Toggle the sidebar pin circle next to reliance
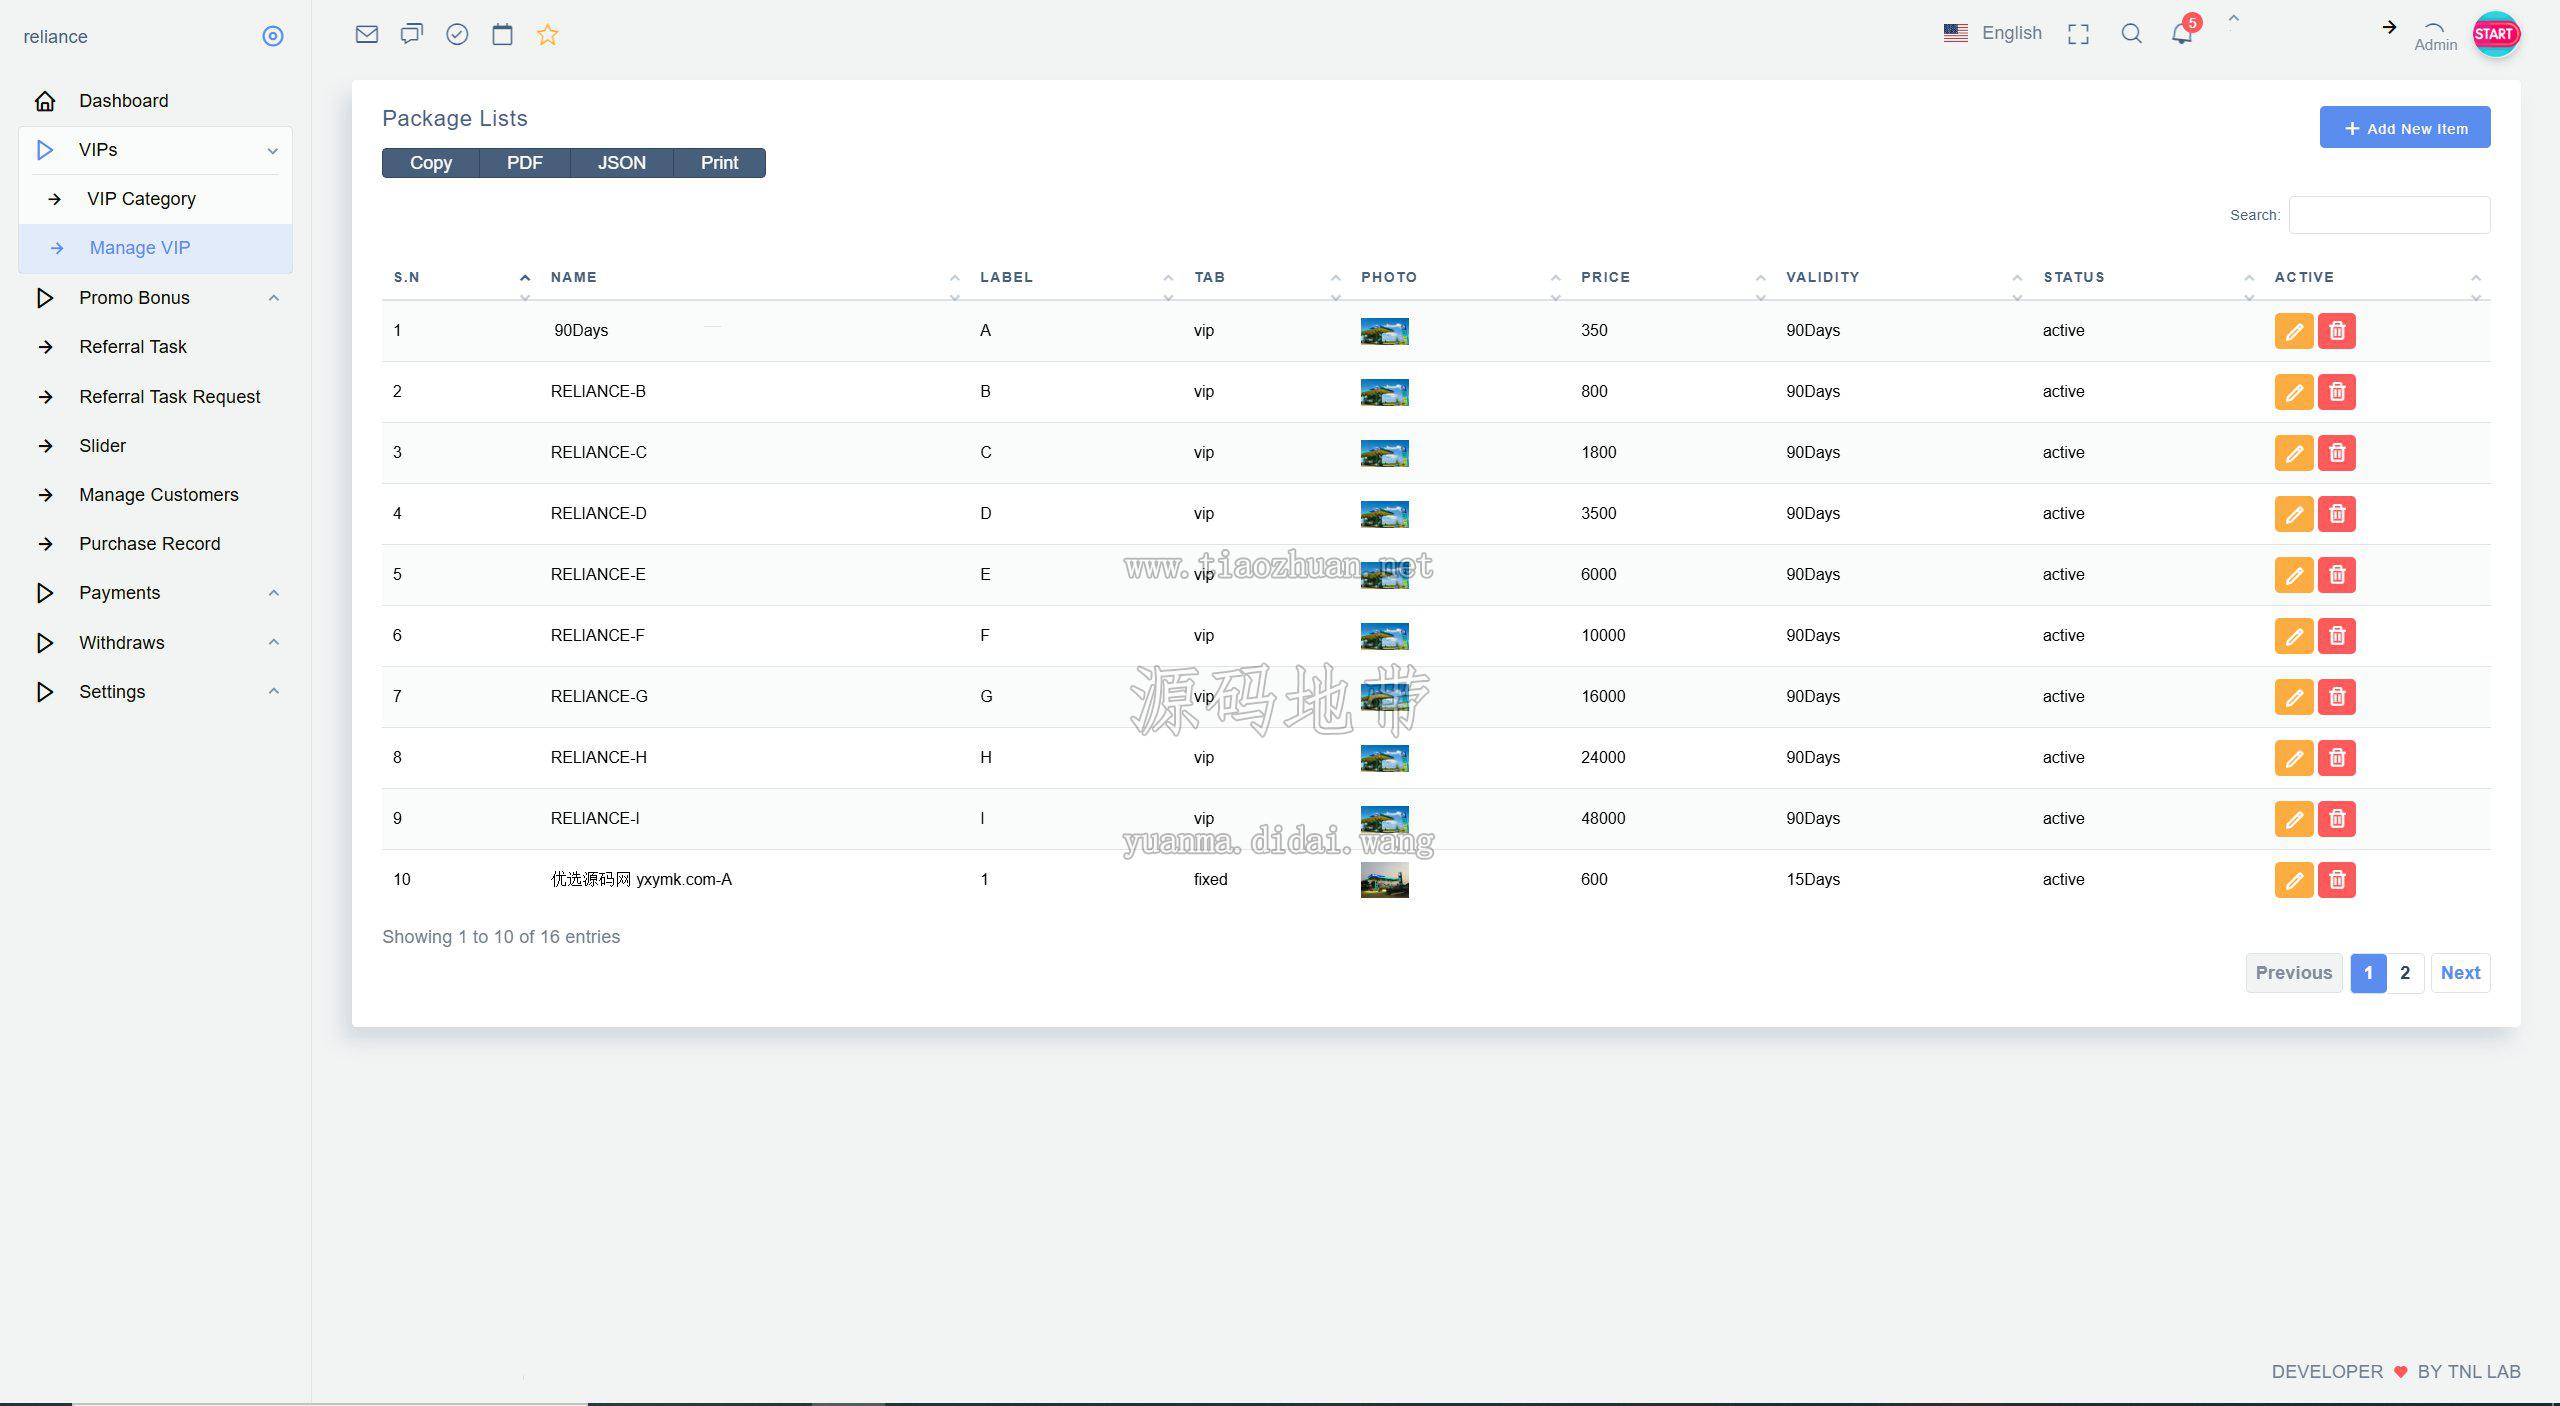Viewport: 2560px width, 1406px height. point(273,36)
